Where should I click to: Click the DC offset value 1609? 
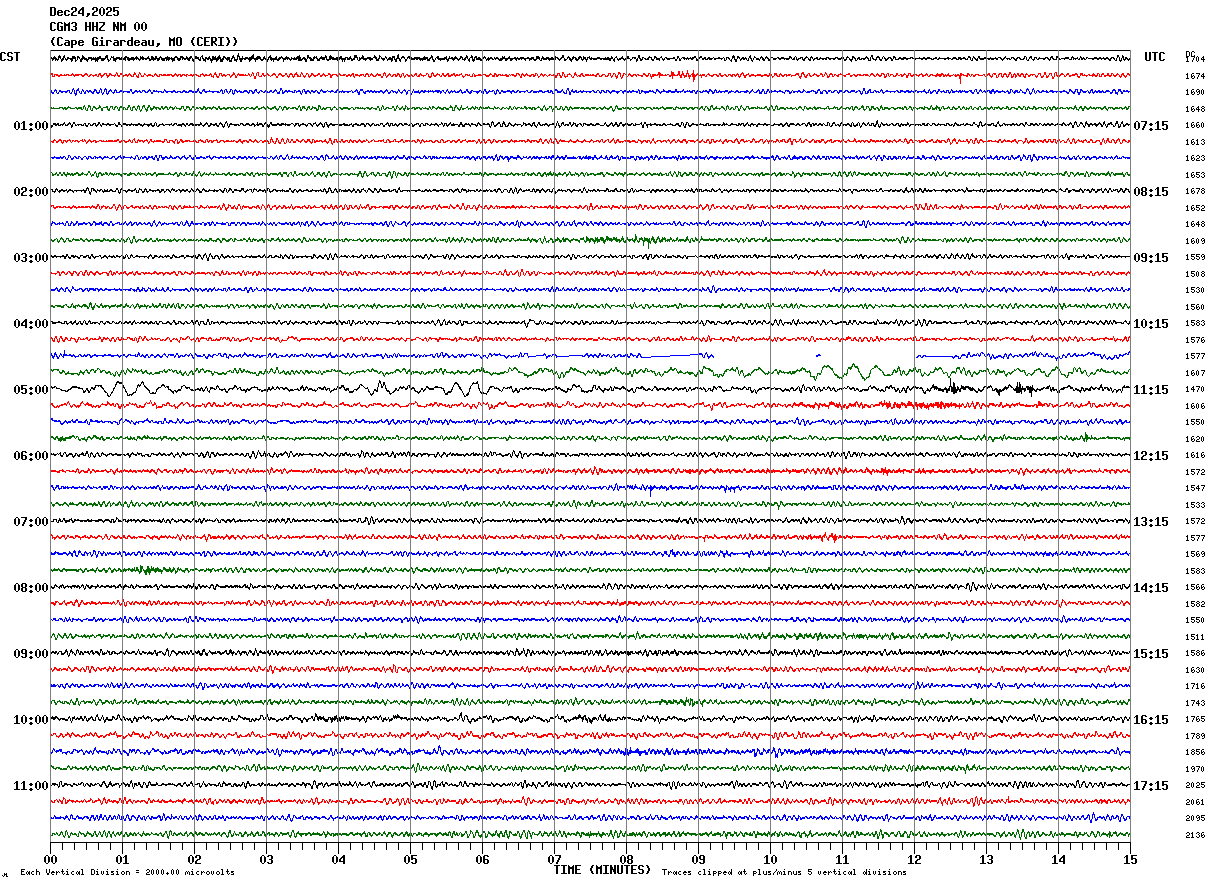click(x=1195, y=241)
